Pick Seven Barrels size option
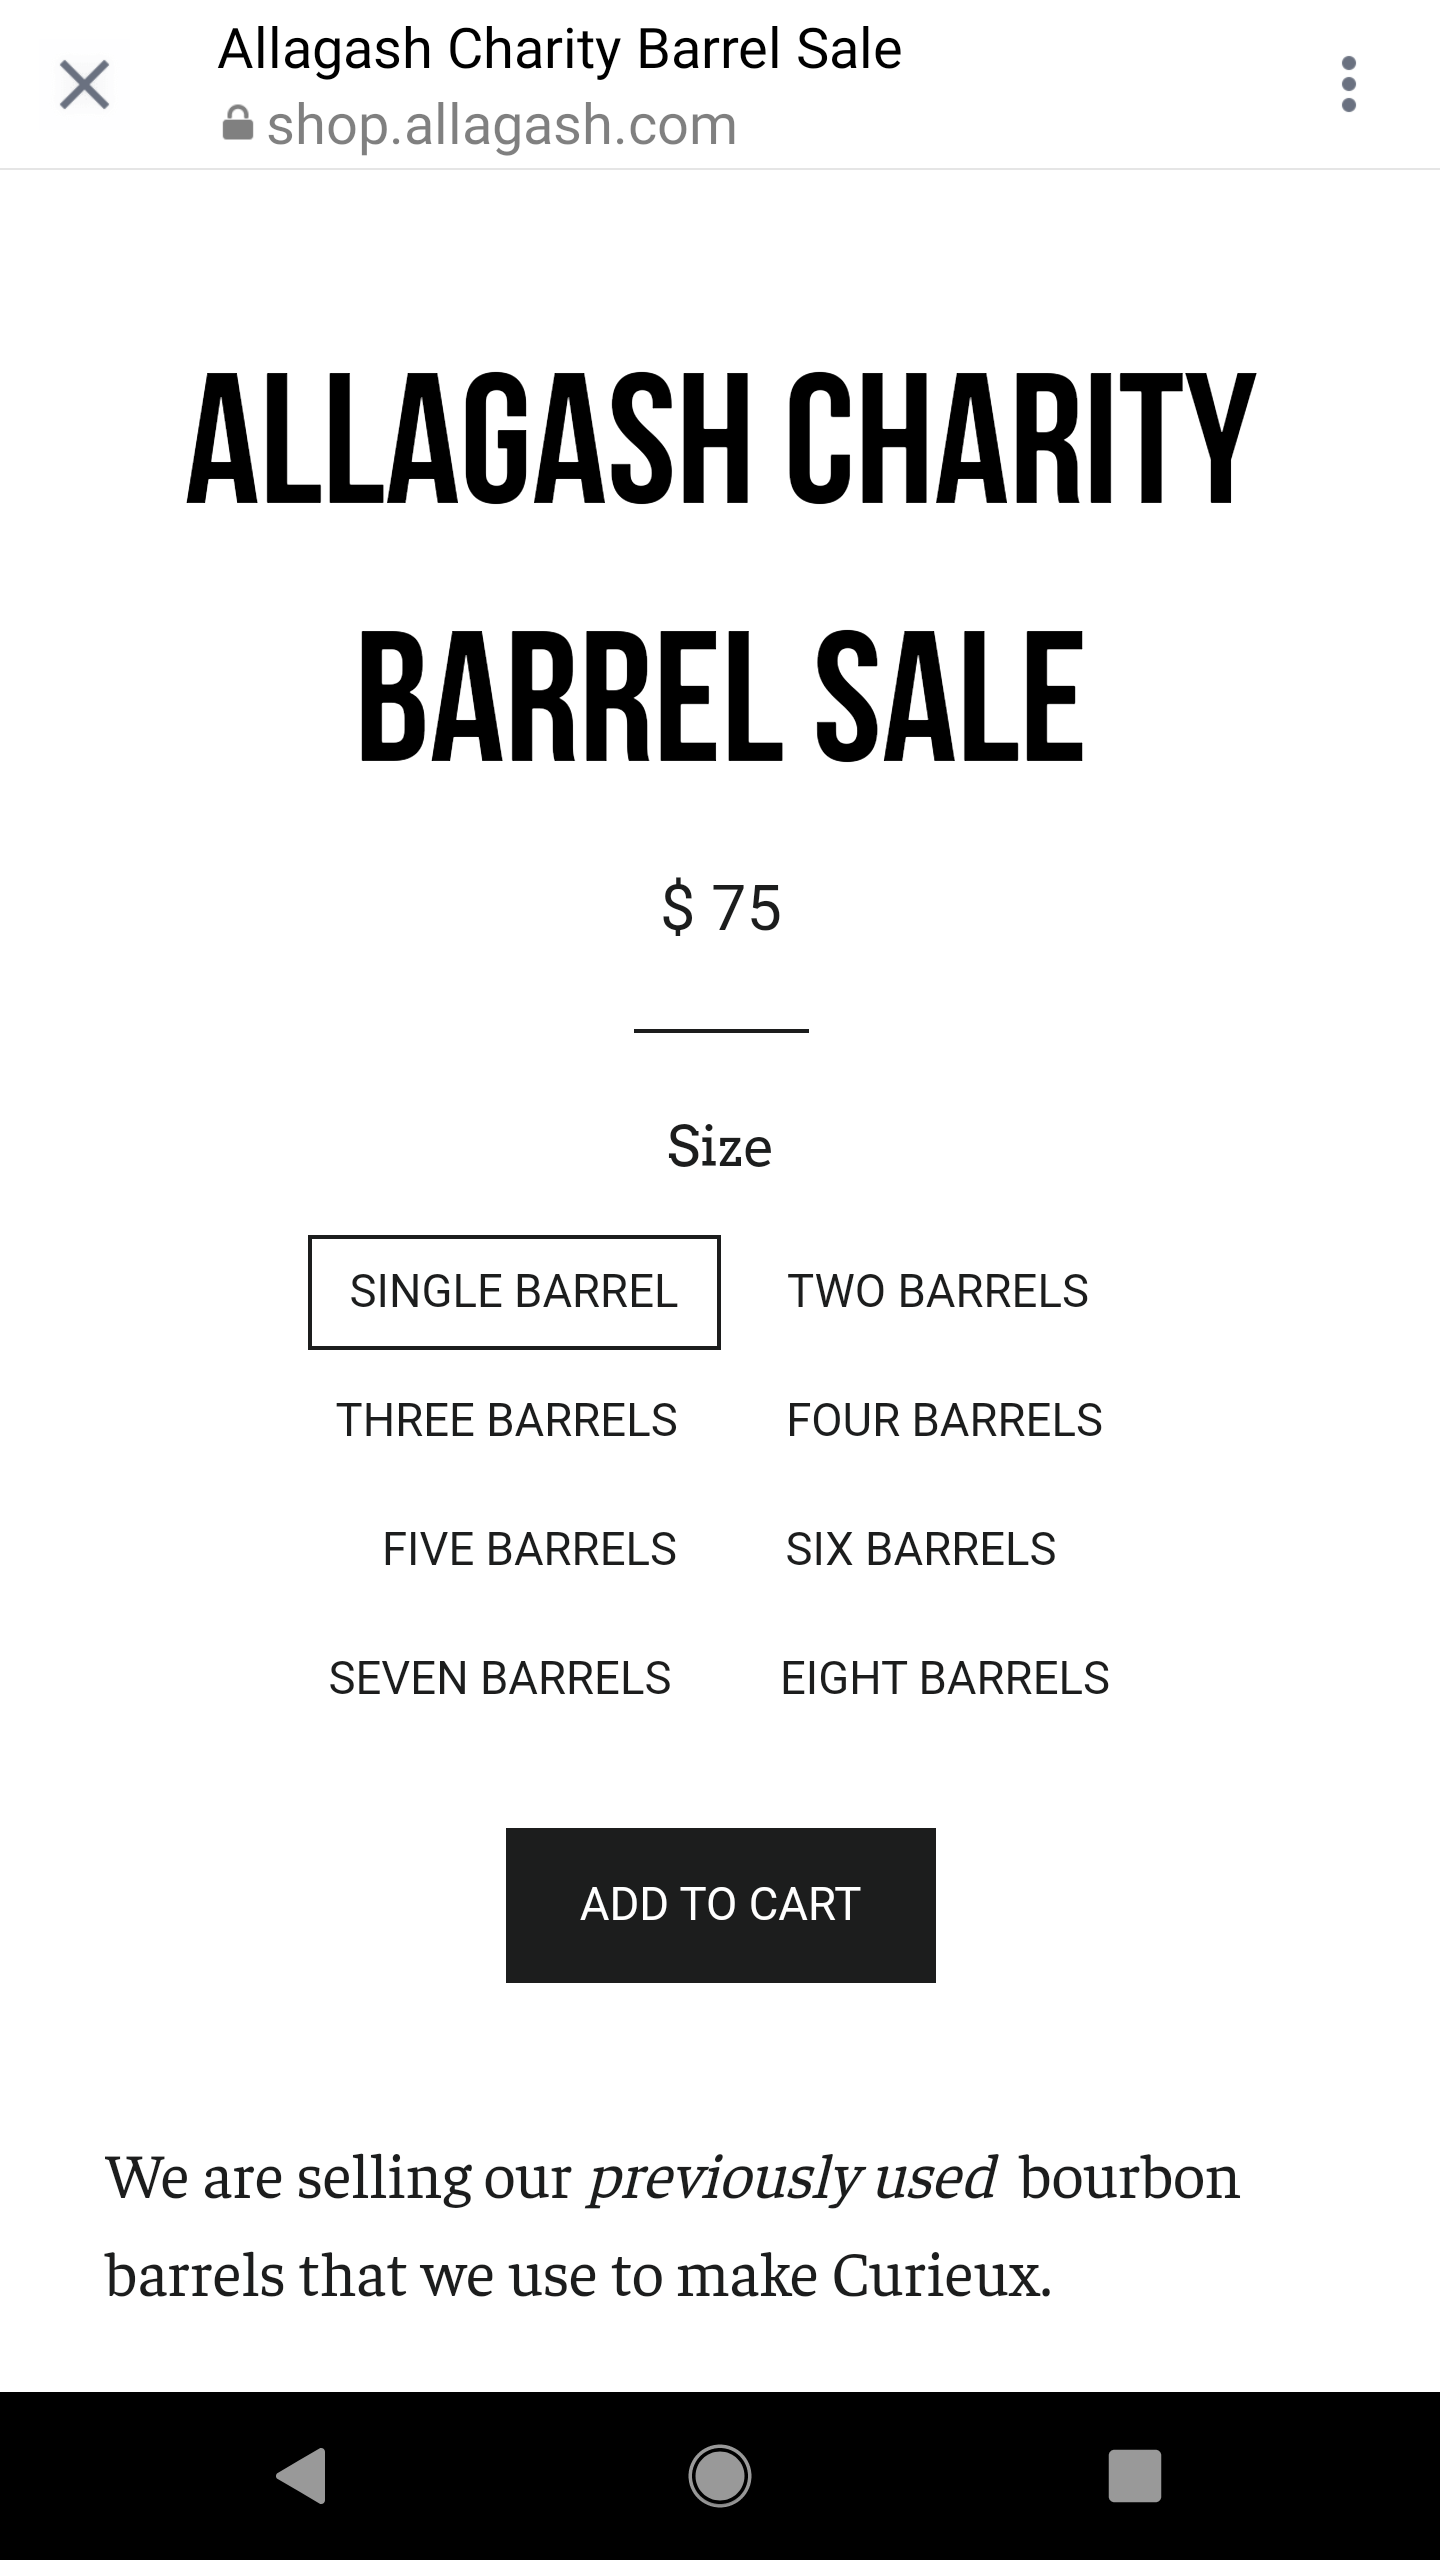 click(x=500, y=1679)
